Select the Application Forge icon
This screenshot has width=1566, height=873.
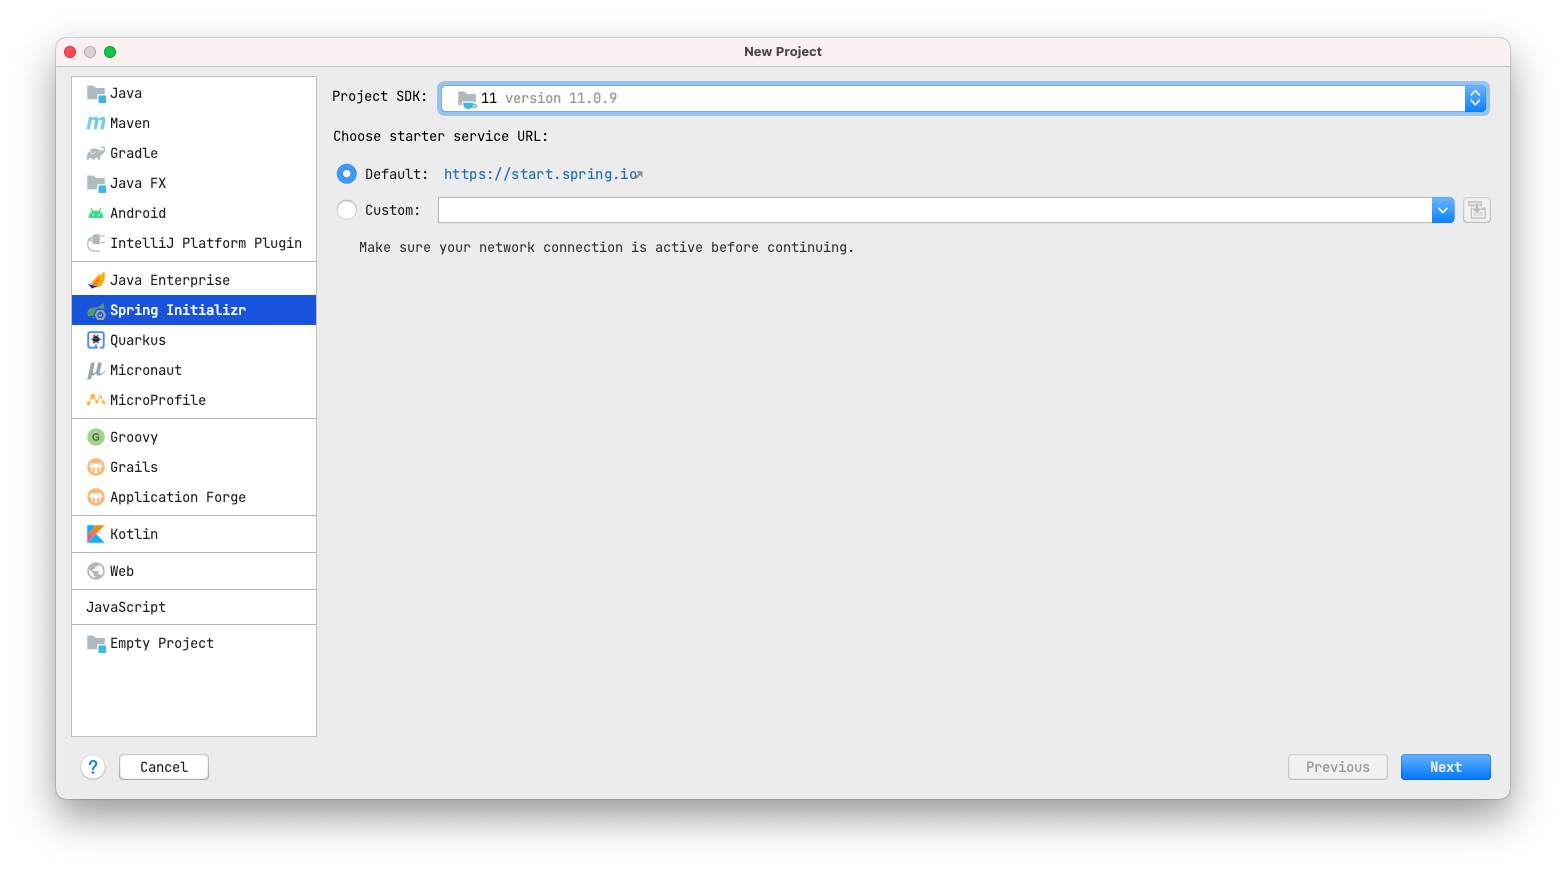(x=96, y=497)
